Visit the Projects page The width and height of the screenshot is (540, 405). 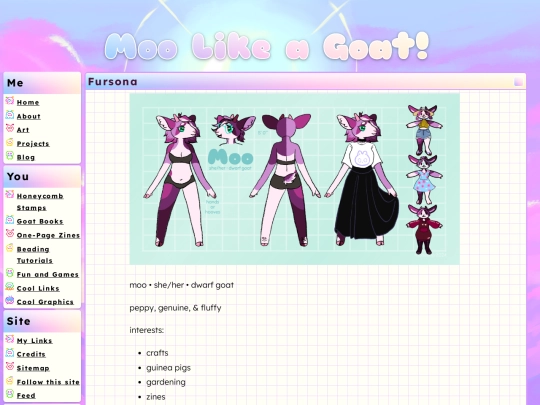(33, 144)
